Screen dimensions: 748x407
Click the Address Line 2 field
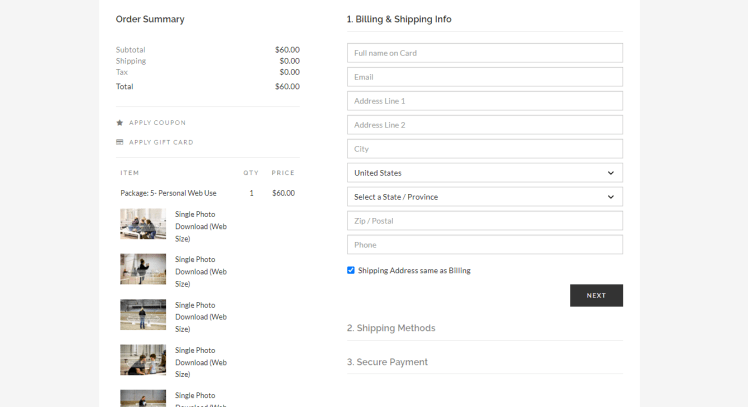point(484,125)
